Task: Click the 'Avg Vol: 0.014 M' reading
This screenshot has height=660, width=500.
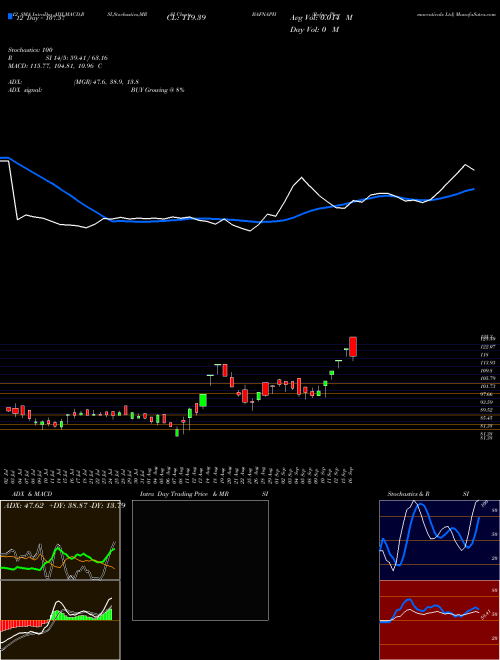Action: [321, 18]
